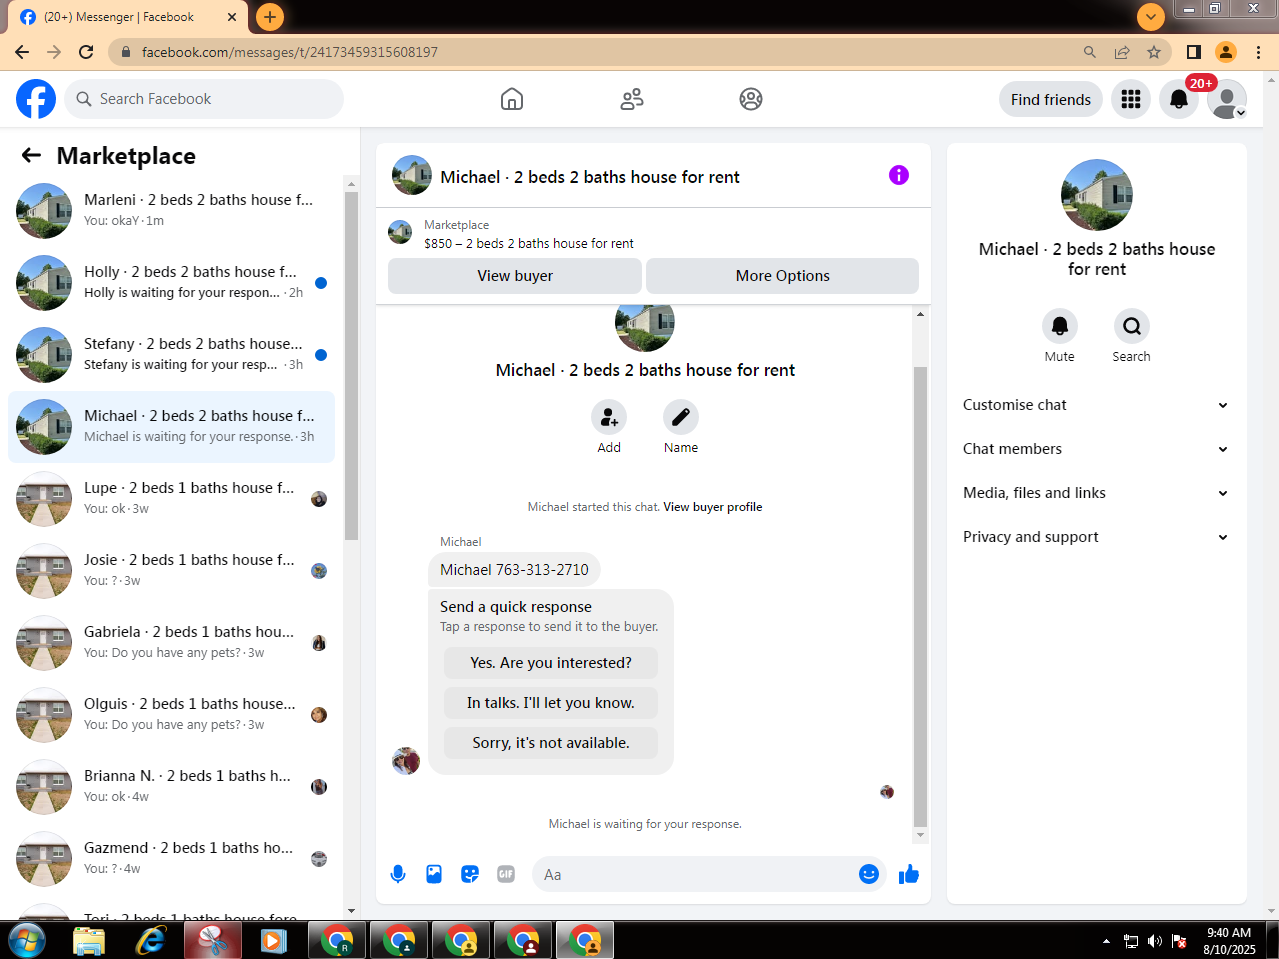This screenshot has width=1279, height=959.
Task: Open the Windows Start button
Action: pyautogui.click(x=27, y=940)
